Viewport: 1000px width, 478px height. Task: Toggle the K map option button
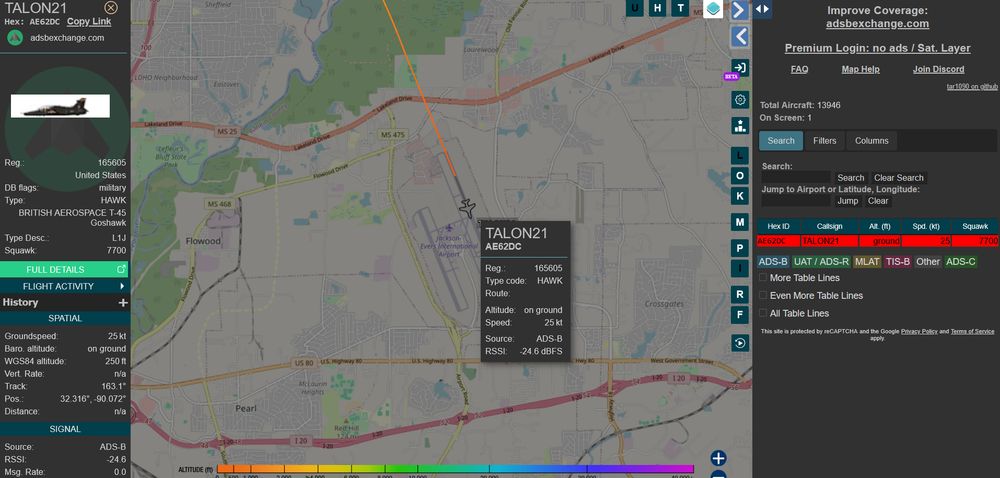(x=740, y=196)
